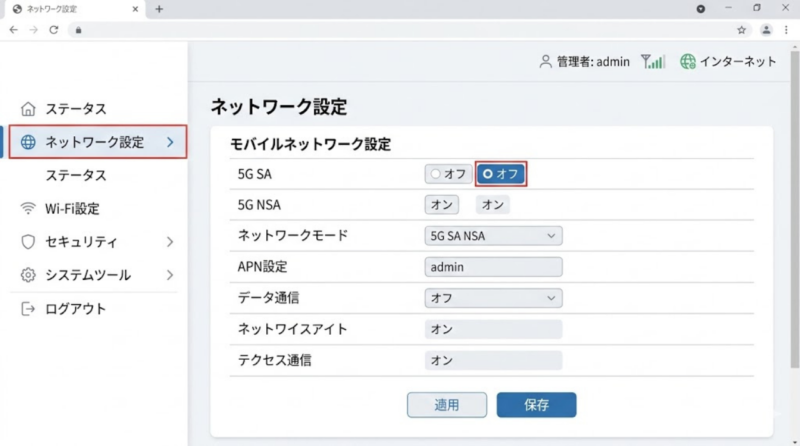Screen dimensions: 800x446
Task: Click the shield icon beside セキュリティ
Action: coord(28,241)
